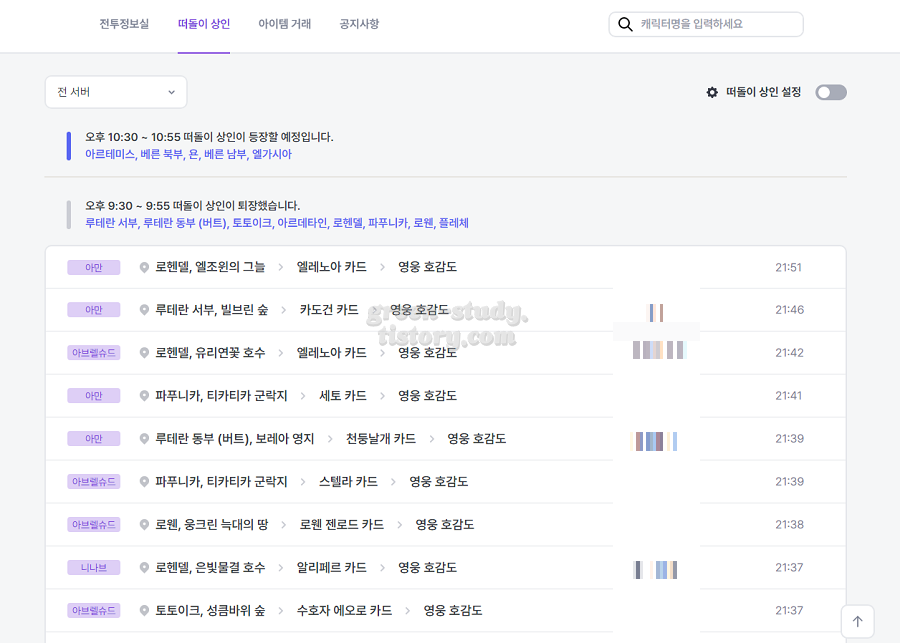Screen dimensions: 900x643
Task: Click the 세토 카드 text
Action: [343, 396]
